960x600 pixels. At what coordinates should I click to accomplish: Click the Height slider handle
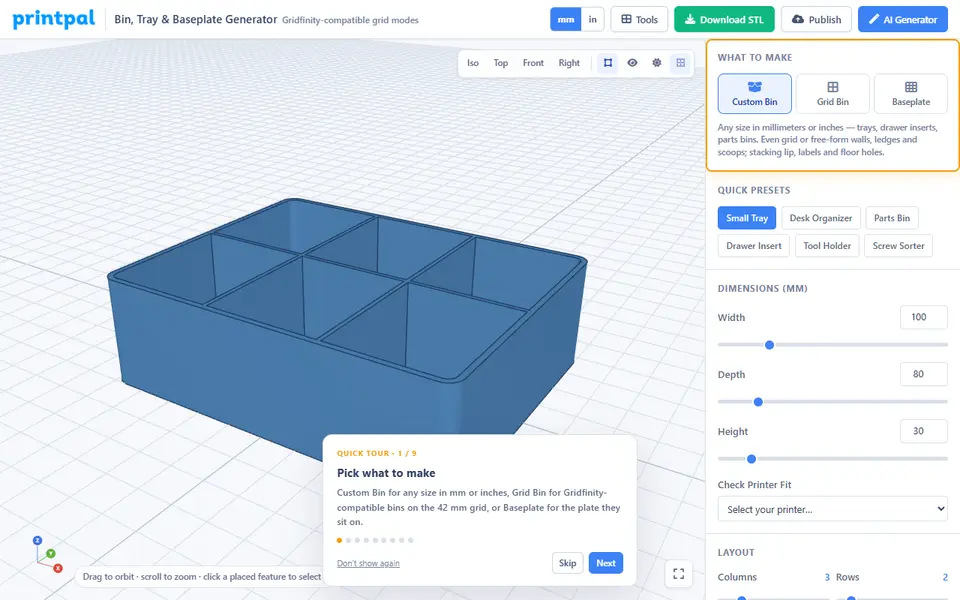pyautogui.click(x=751, y=459)
